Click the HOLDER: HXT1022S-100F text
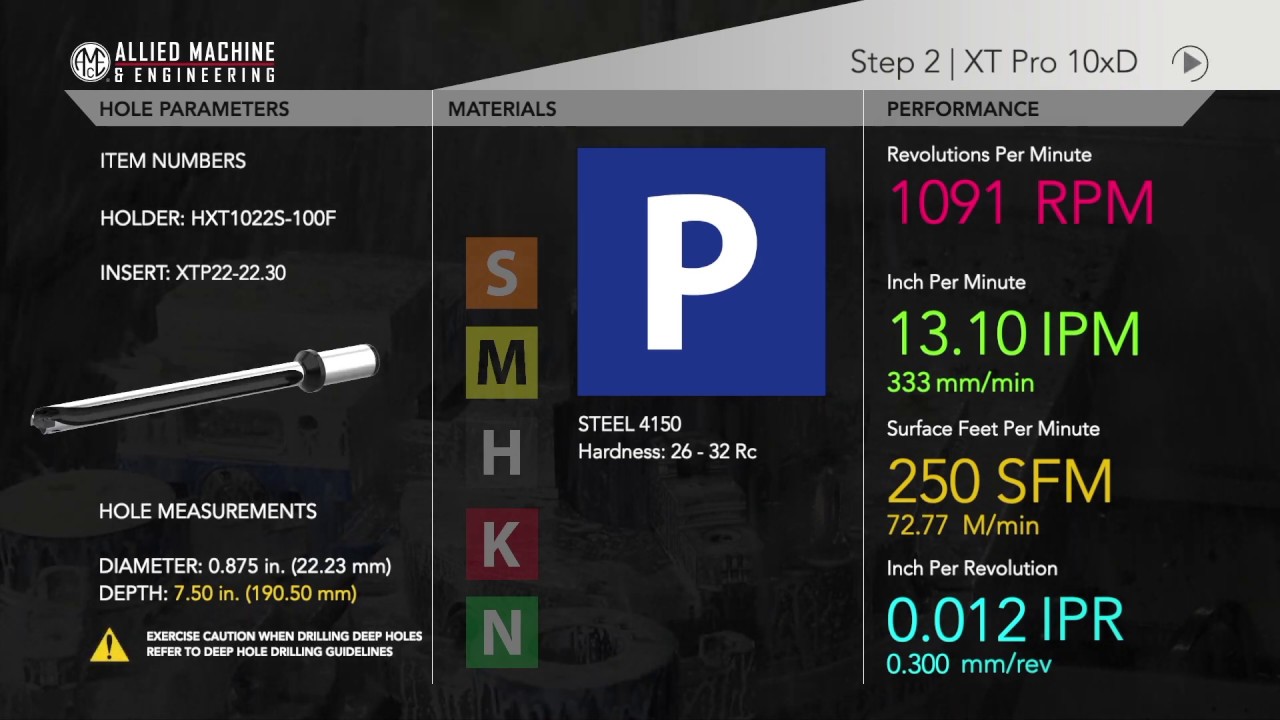This screenshot has height=720, width=1280. (218, 218)
